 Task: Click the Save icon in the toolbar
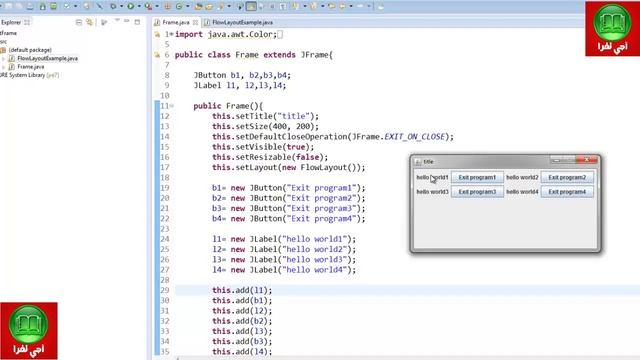coord(8,6)
